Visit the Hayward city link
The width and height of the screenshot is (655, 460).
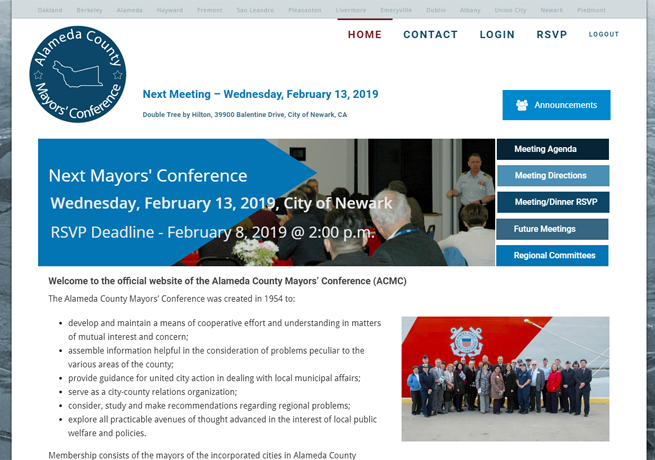click(x=170, y=10)
